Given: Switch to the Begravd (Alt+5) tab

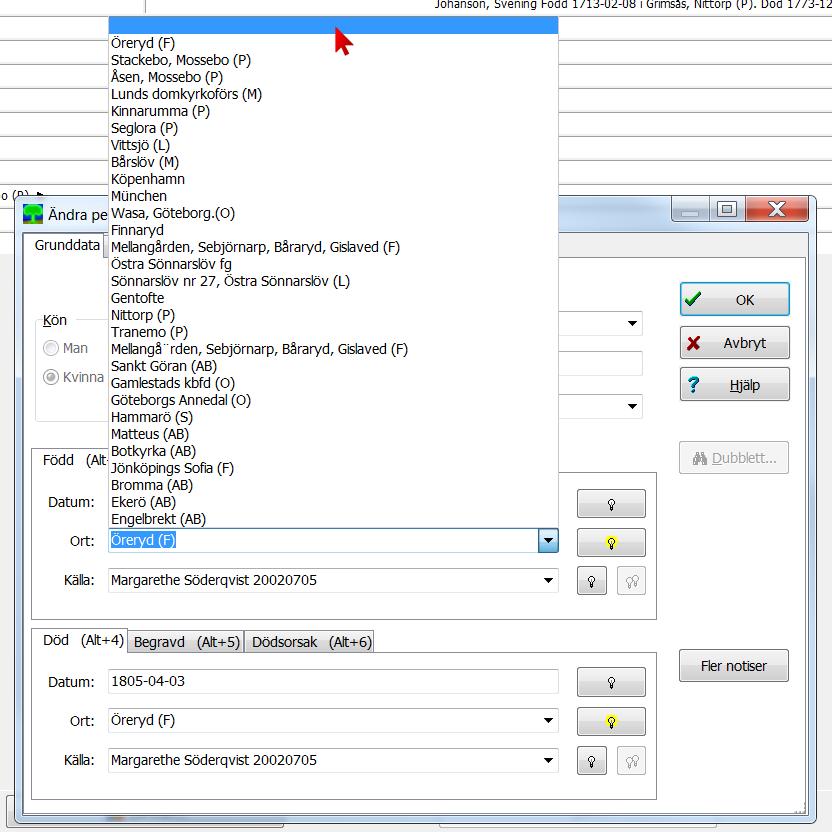Looking at the screenshot, I should (x=186, y=642).
